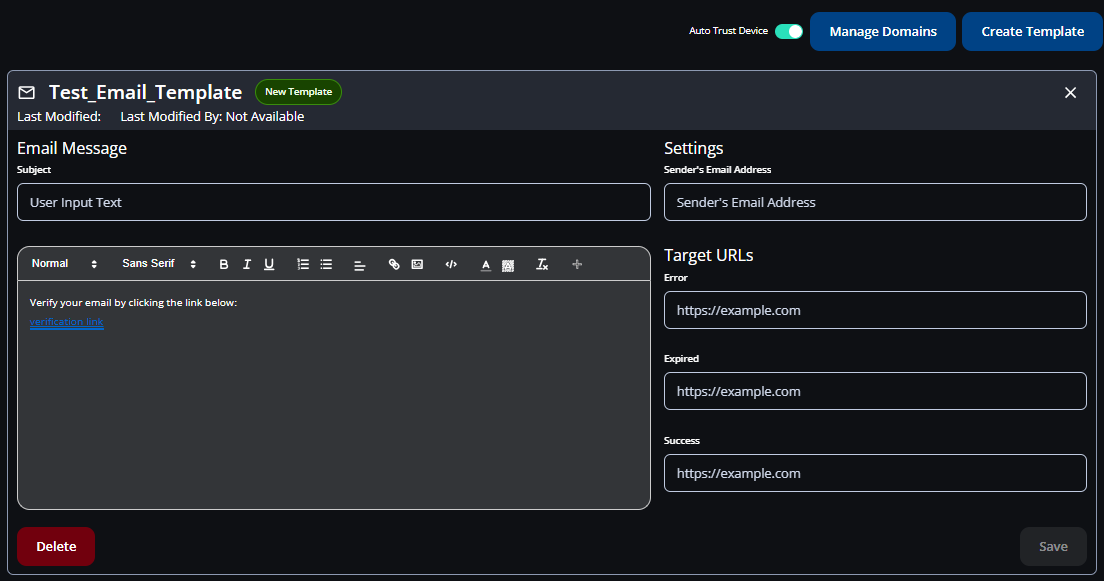Change the text background highlight color
The width and height of the screenshot is (1104, 581).
[508, 265]
